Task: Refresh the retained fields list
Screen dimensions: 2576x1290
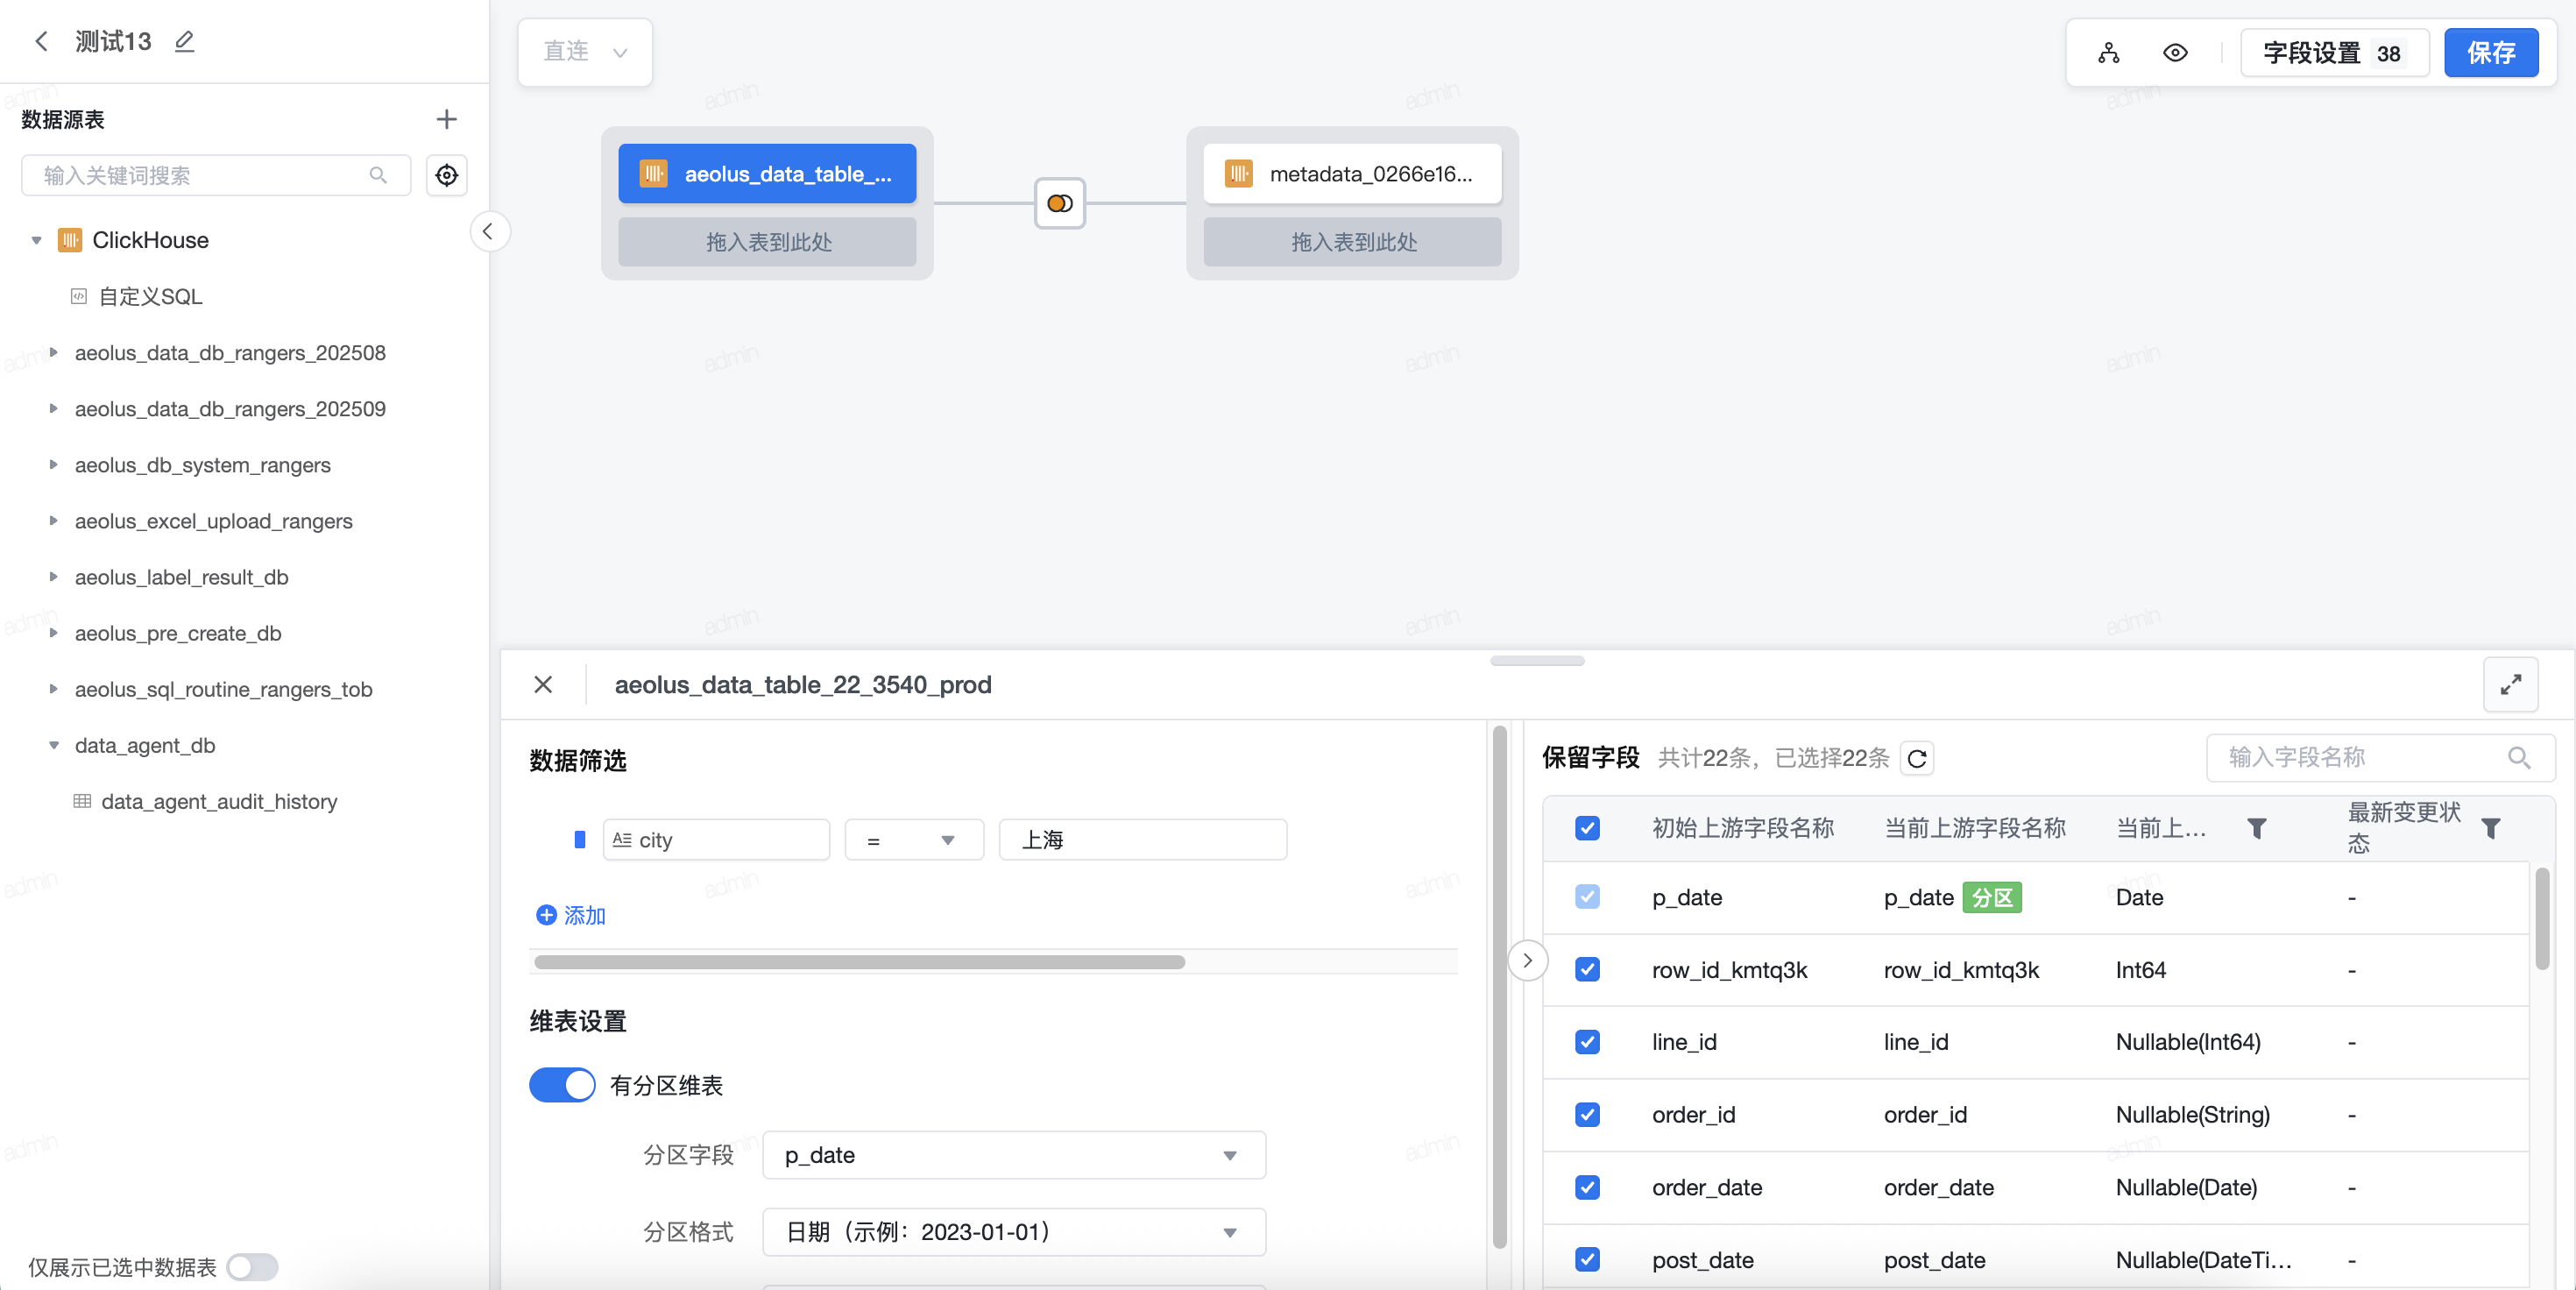Action: pos(1916,758)
